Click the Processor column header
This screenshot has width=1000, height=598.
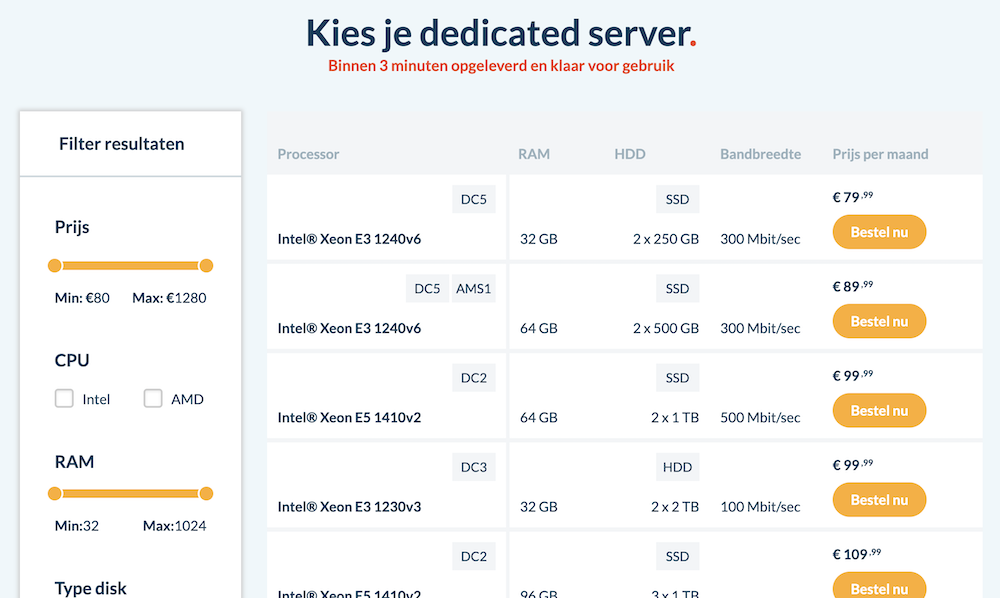(306, 153)
